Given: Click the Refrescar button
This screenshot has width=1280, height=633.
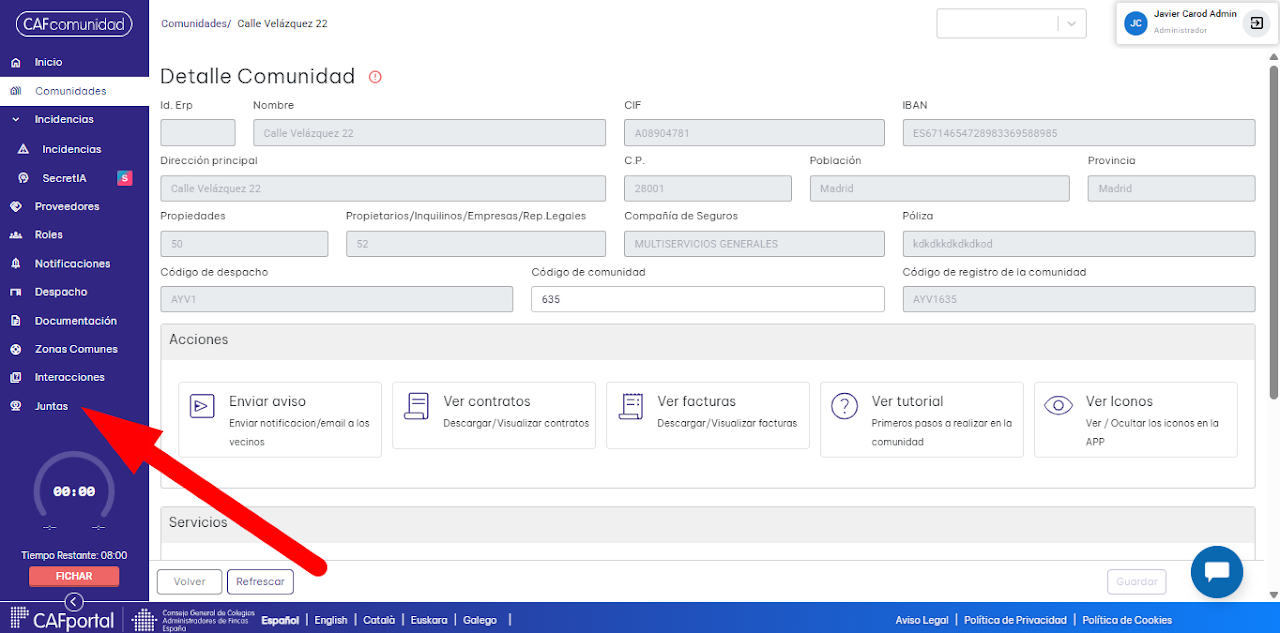Looking at the screenshot, I should tap(260, 581).
